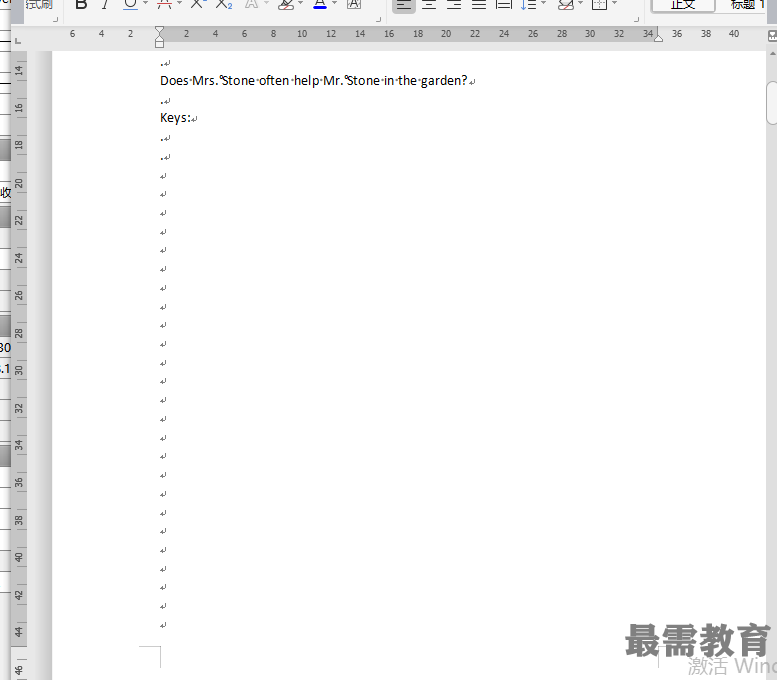This screenshot has width=777, height=680.
Task: Apply strikethrough formatting
Action: pos(164,4)
